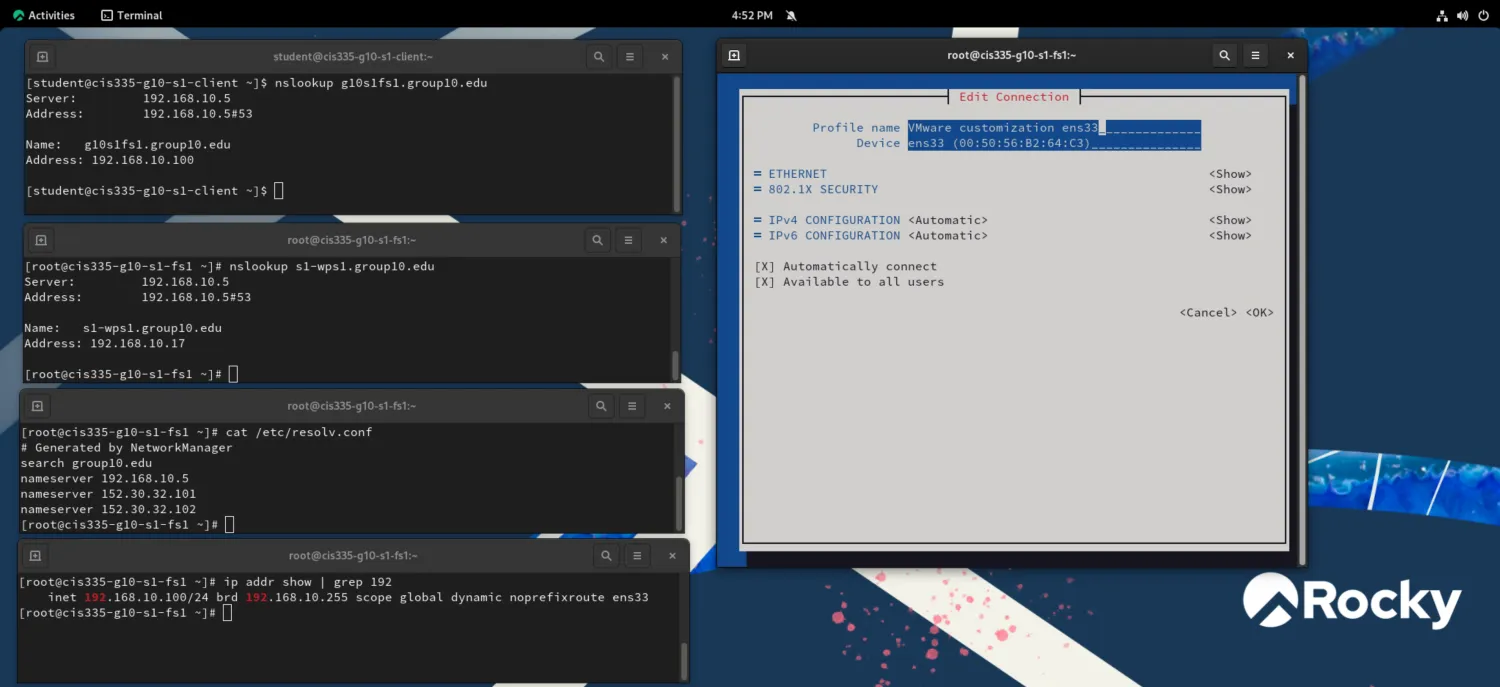Show the ETHERNET section
The image size is (1500, 687).
[x=1230, y=174]
